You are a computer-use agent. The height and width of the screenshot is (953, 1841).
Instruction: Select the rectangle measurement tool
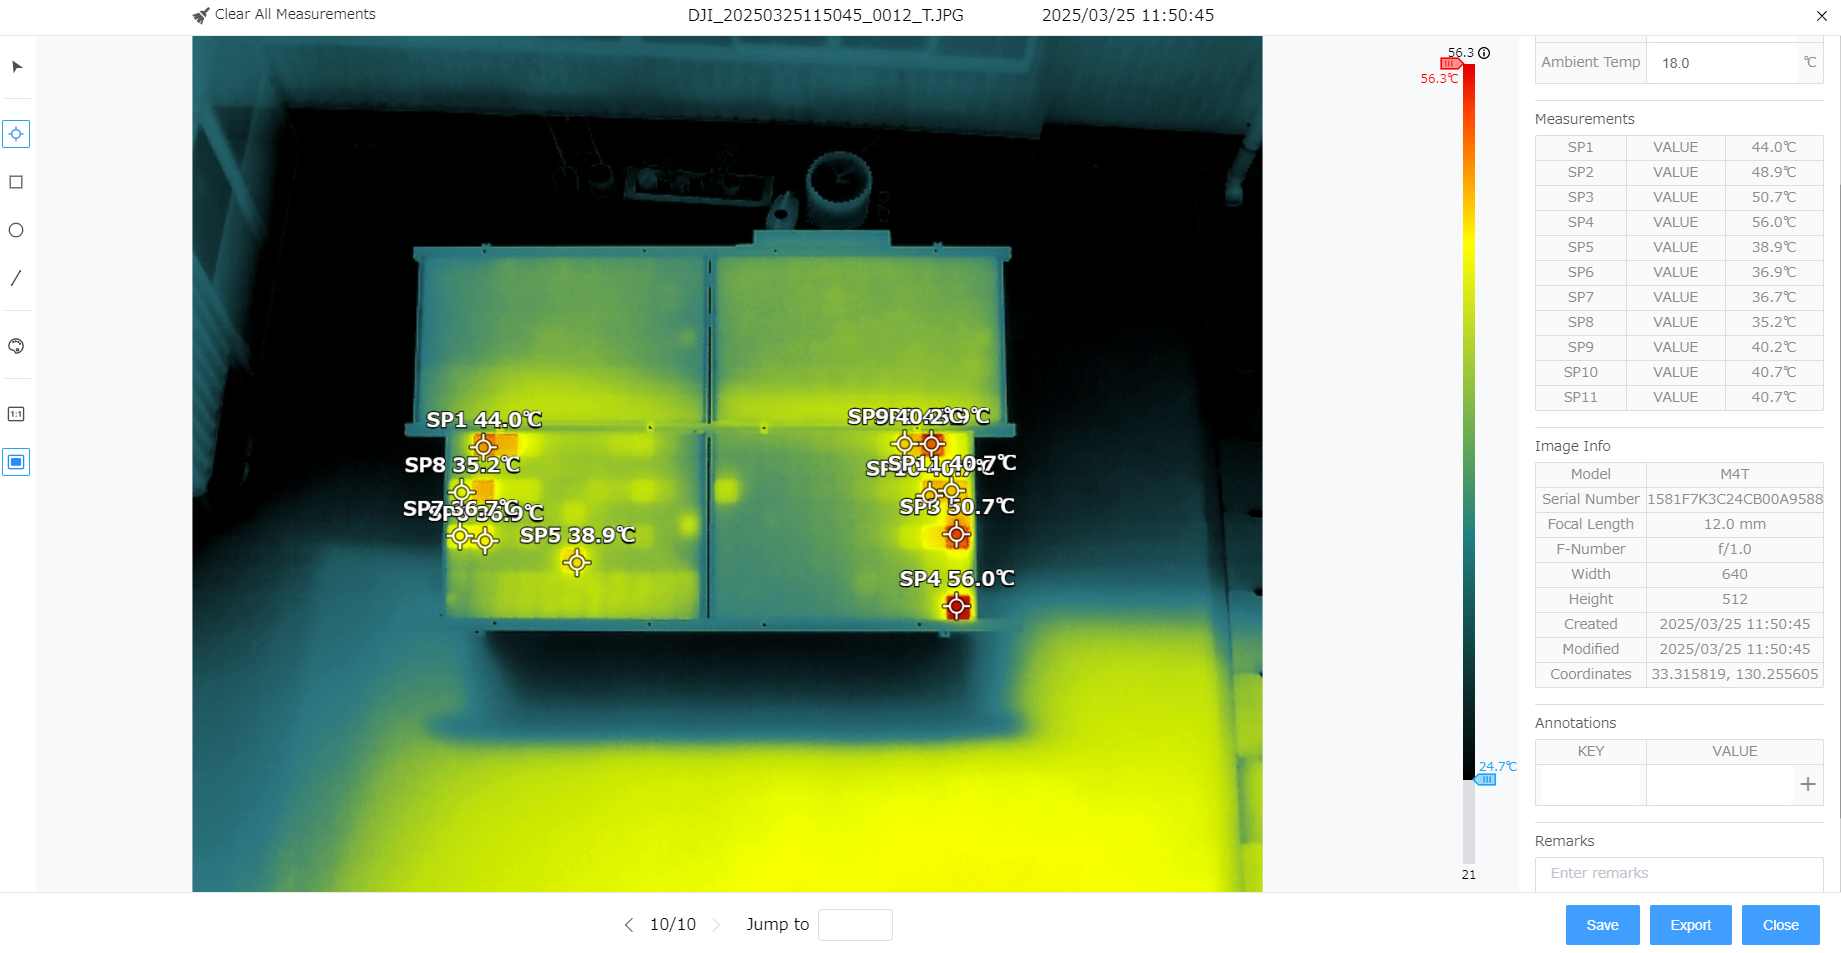coord(16,182)
